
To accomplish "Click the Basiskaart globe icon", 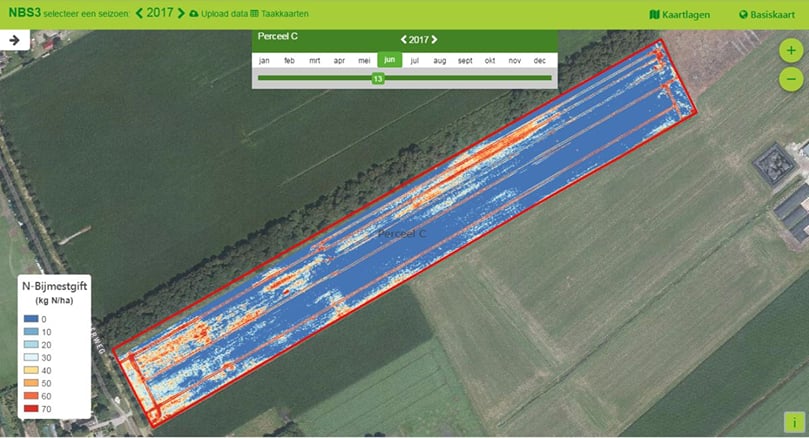I will [x=743, y=14].
